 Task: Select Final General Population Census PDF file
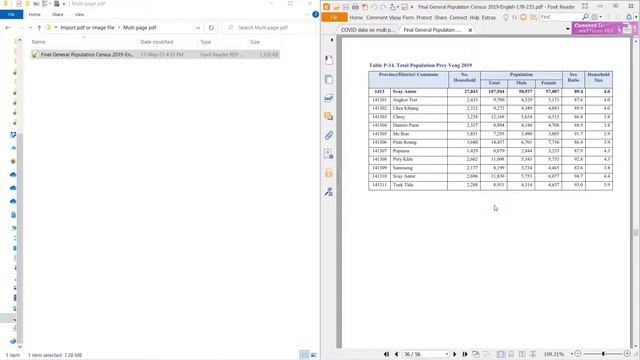[x=155, y=54]
